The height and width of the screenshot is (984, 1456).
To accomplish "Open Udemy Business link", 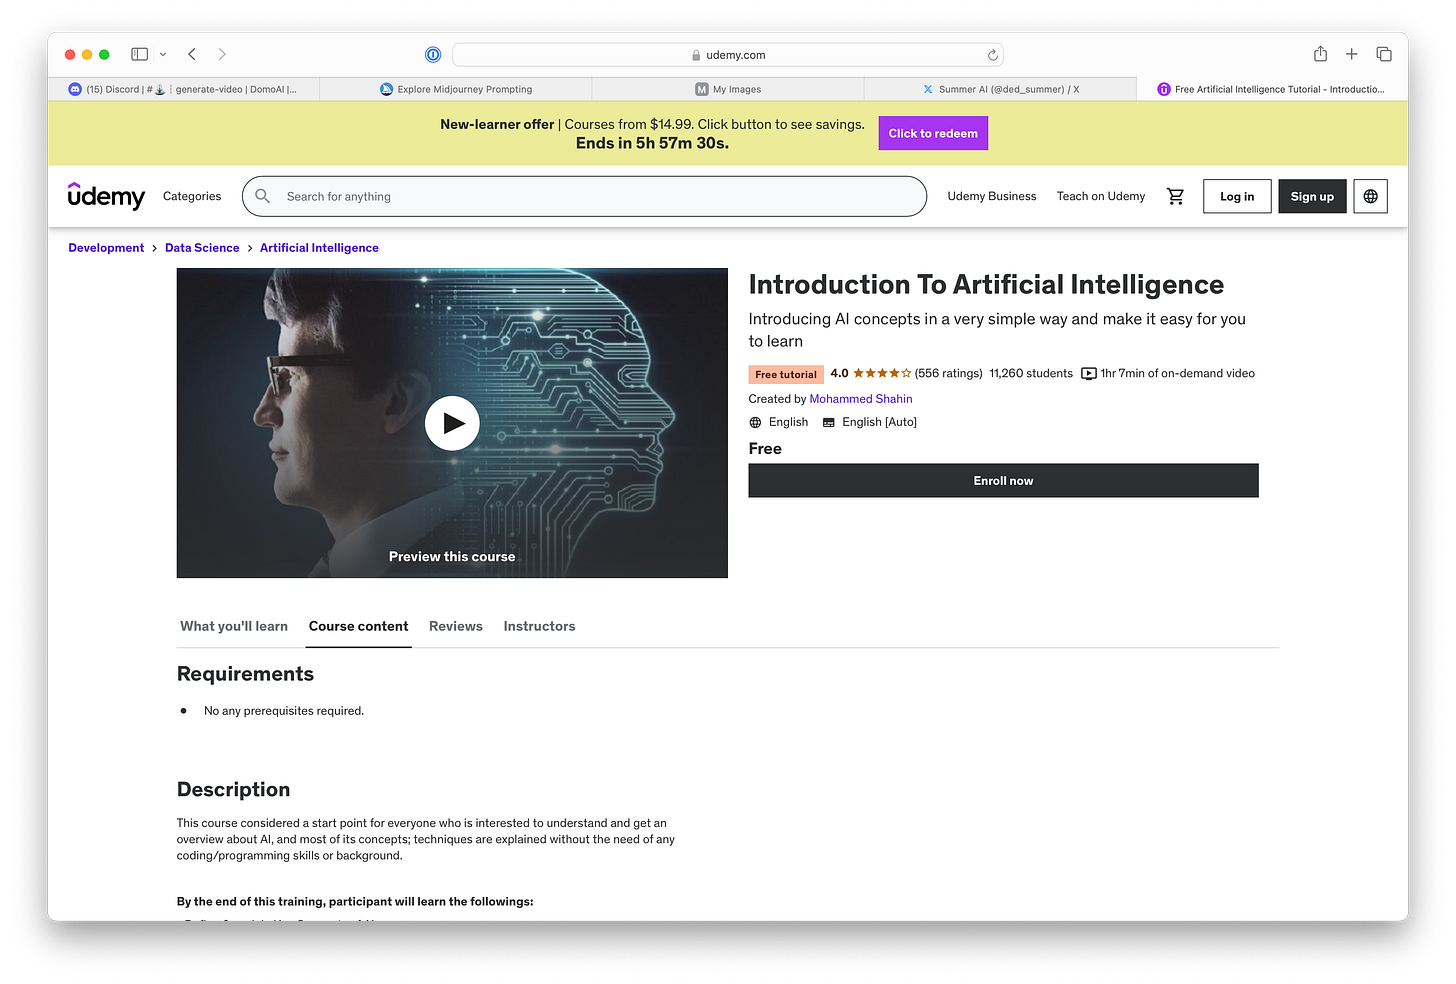I will click(992, 196).
